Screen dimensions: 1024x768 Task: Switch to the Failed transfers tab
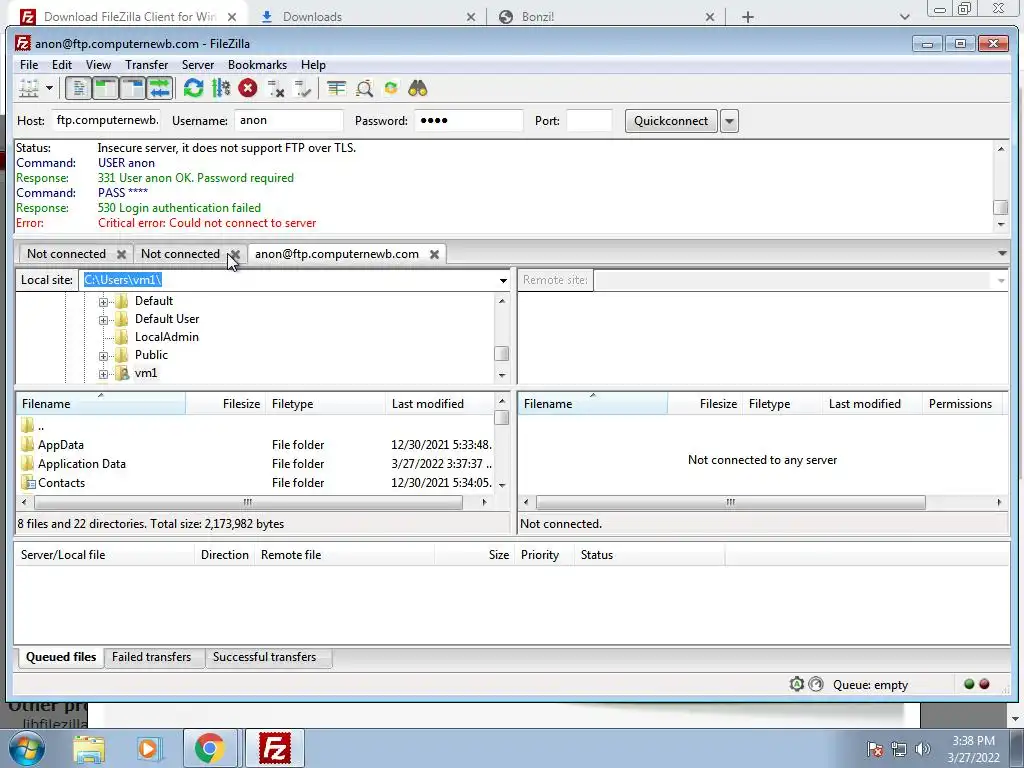coord(152,657)
